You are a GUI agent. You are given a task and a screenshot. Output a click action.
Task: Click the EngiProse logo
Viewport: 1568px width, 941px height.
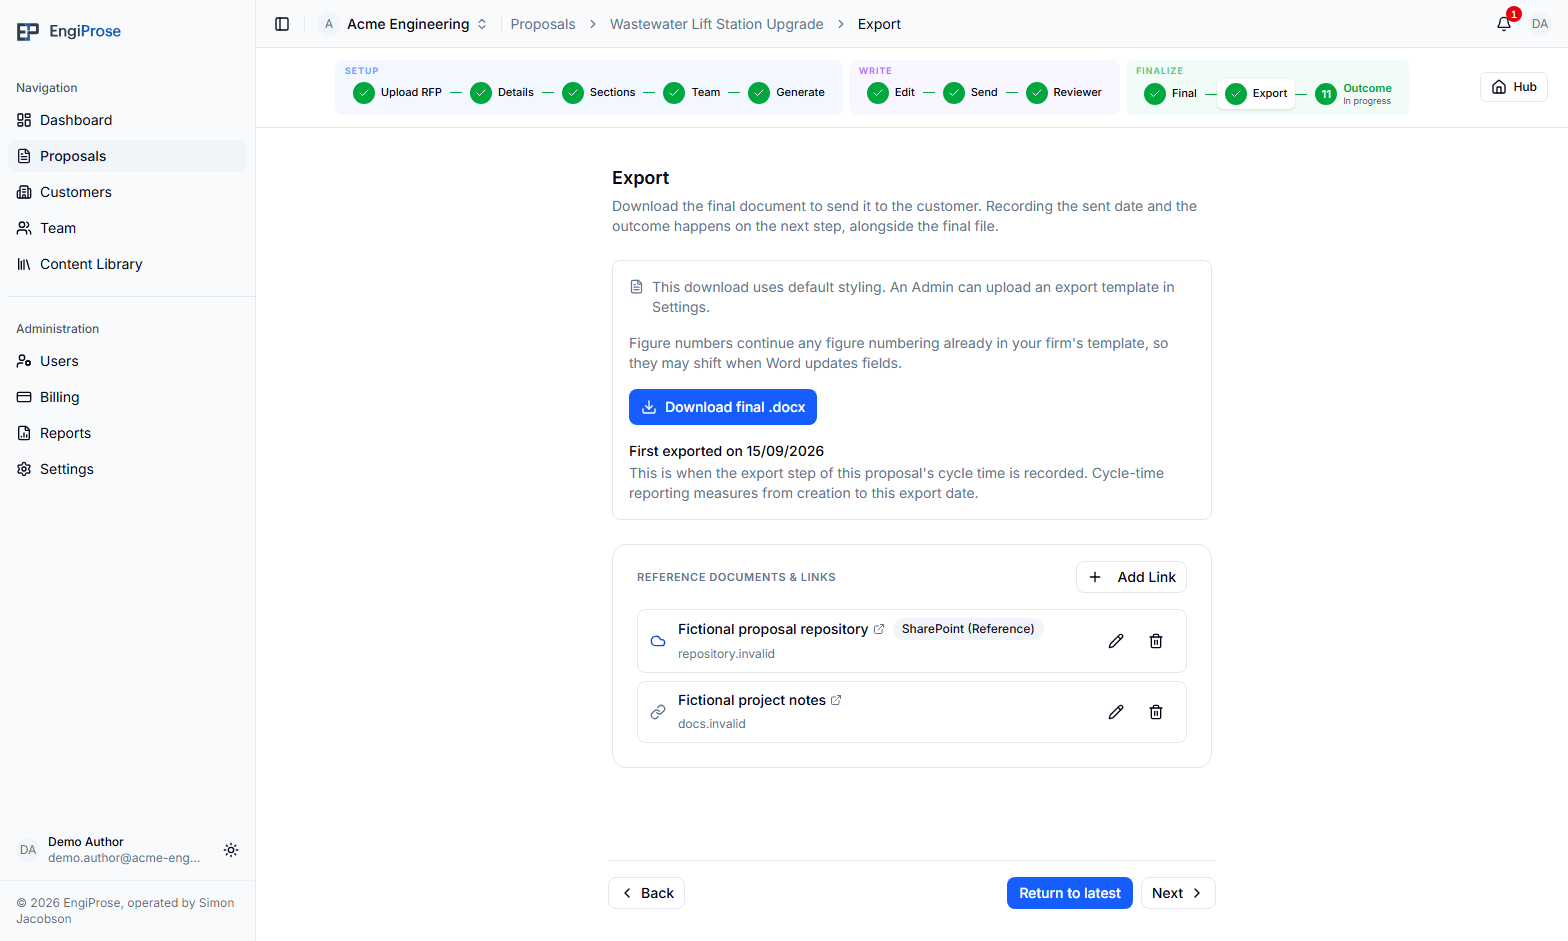pyautogui.click(x=69, y=31)
